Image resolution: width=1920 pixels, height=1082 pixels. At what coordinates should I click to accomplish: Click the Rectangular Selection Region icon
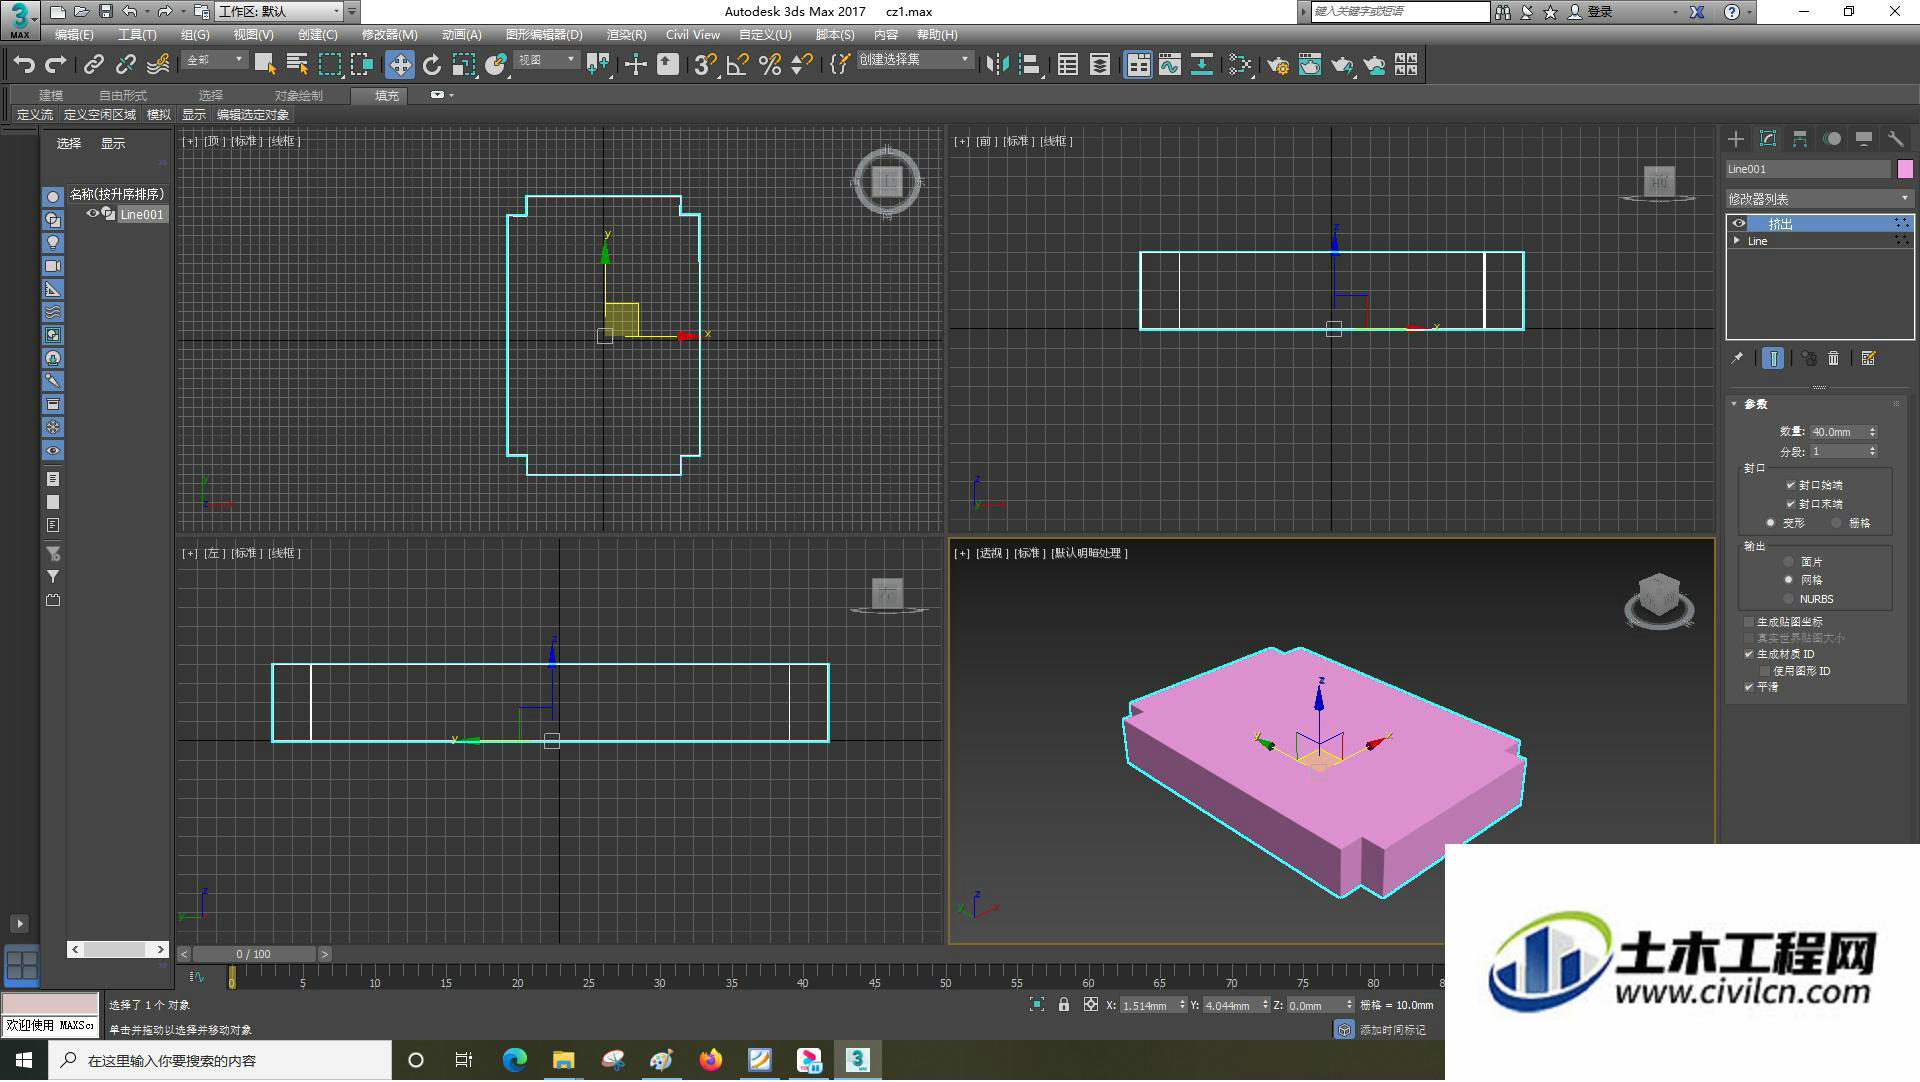[329, 65]
